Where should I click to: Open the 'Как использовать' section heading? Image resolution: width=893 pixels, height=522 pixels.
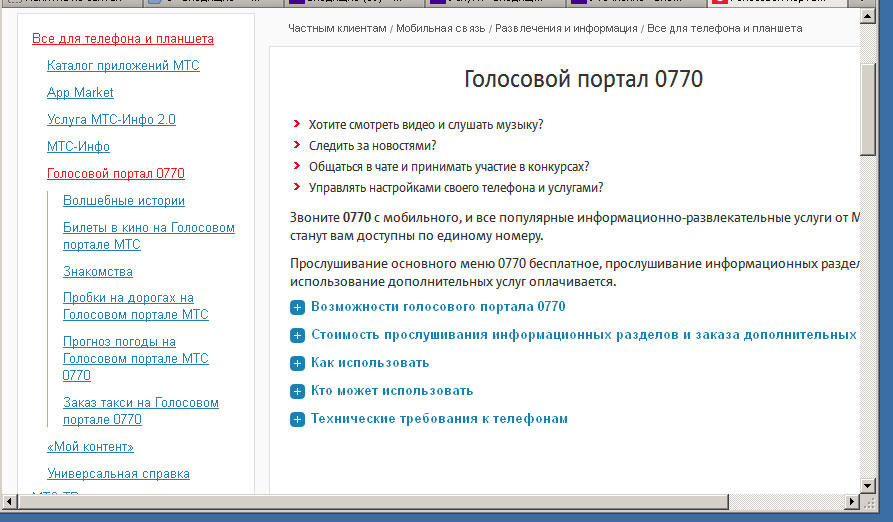pos(370,363)
